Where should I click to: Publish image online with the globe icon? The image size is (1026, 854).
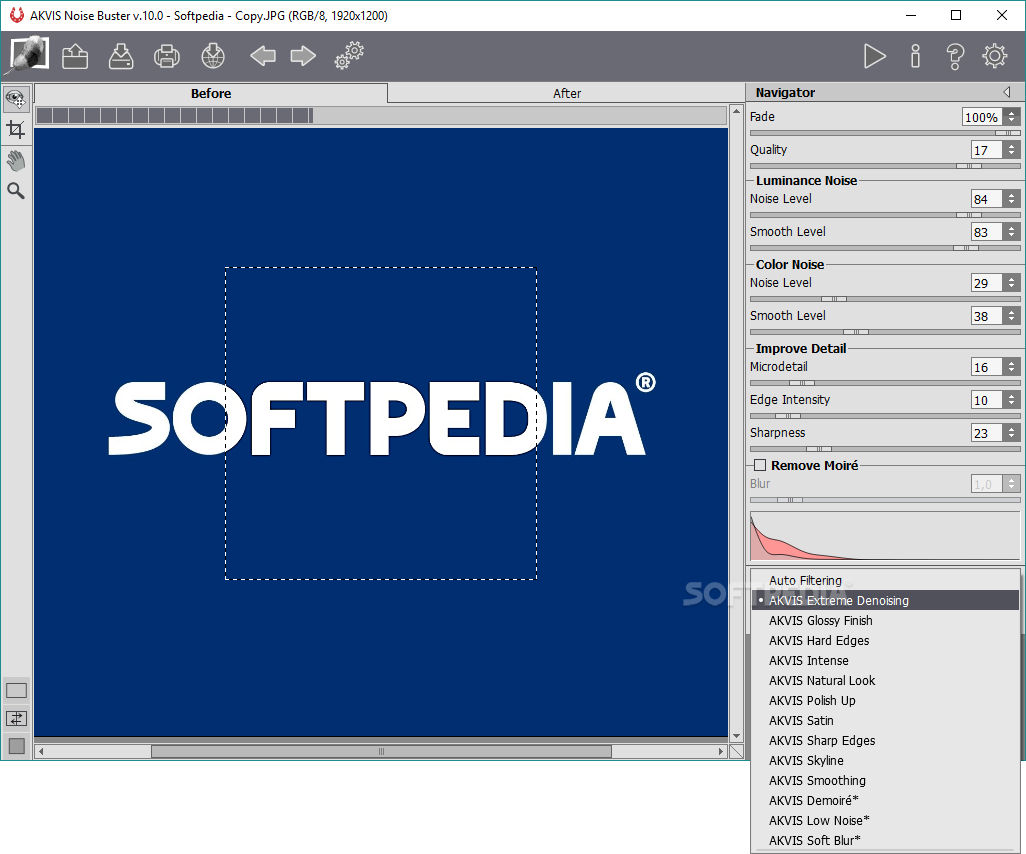tap(213, 56)
